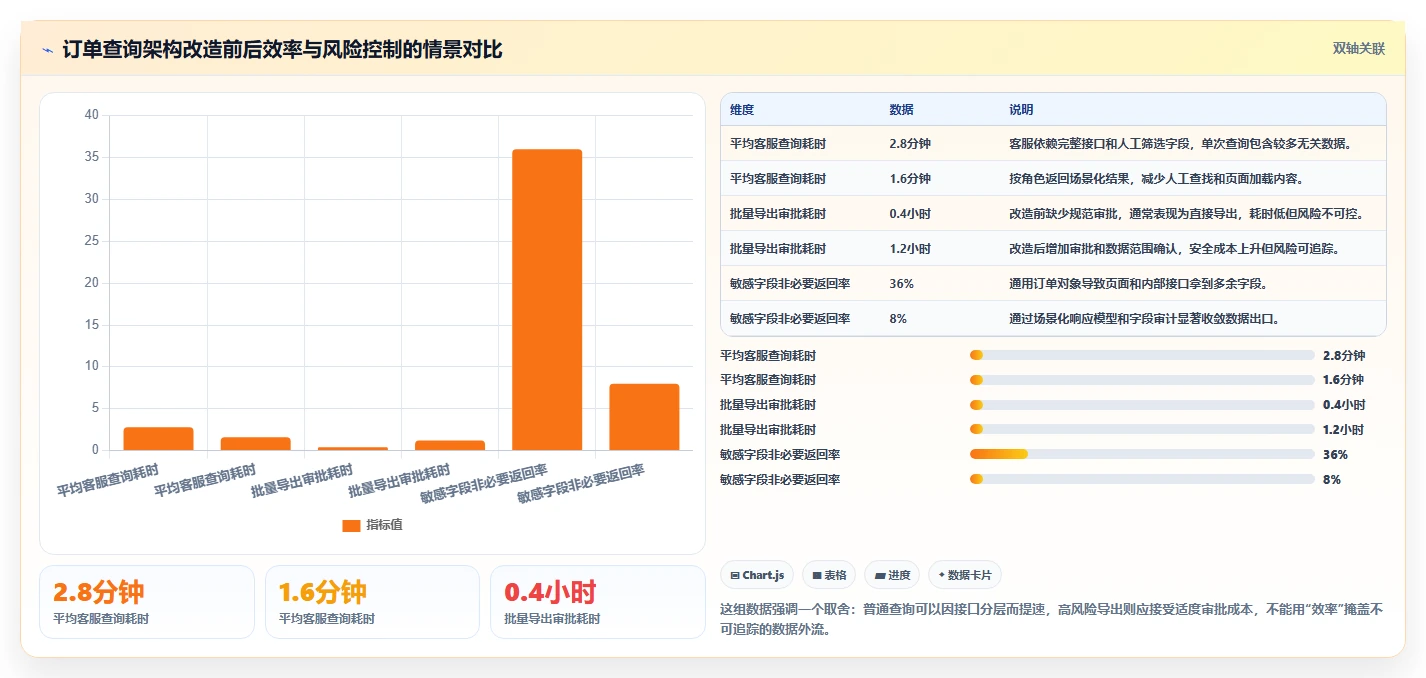Click the 1.2小时 value in the progress list
This screenshot has height=678, width=1426.
click(x=1343, y=430)
